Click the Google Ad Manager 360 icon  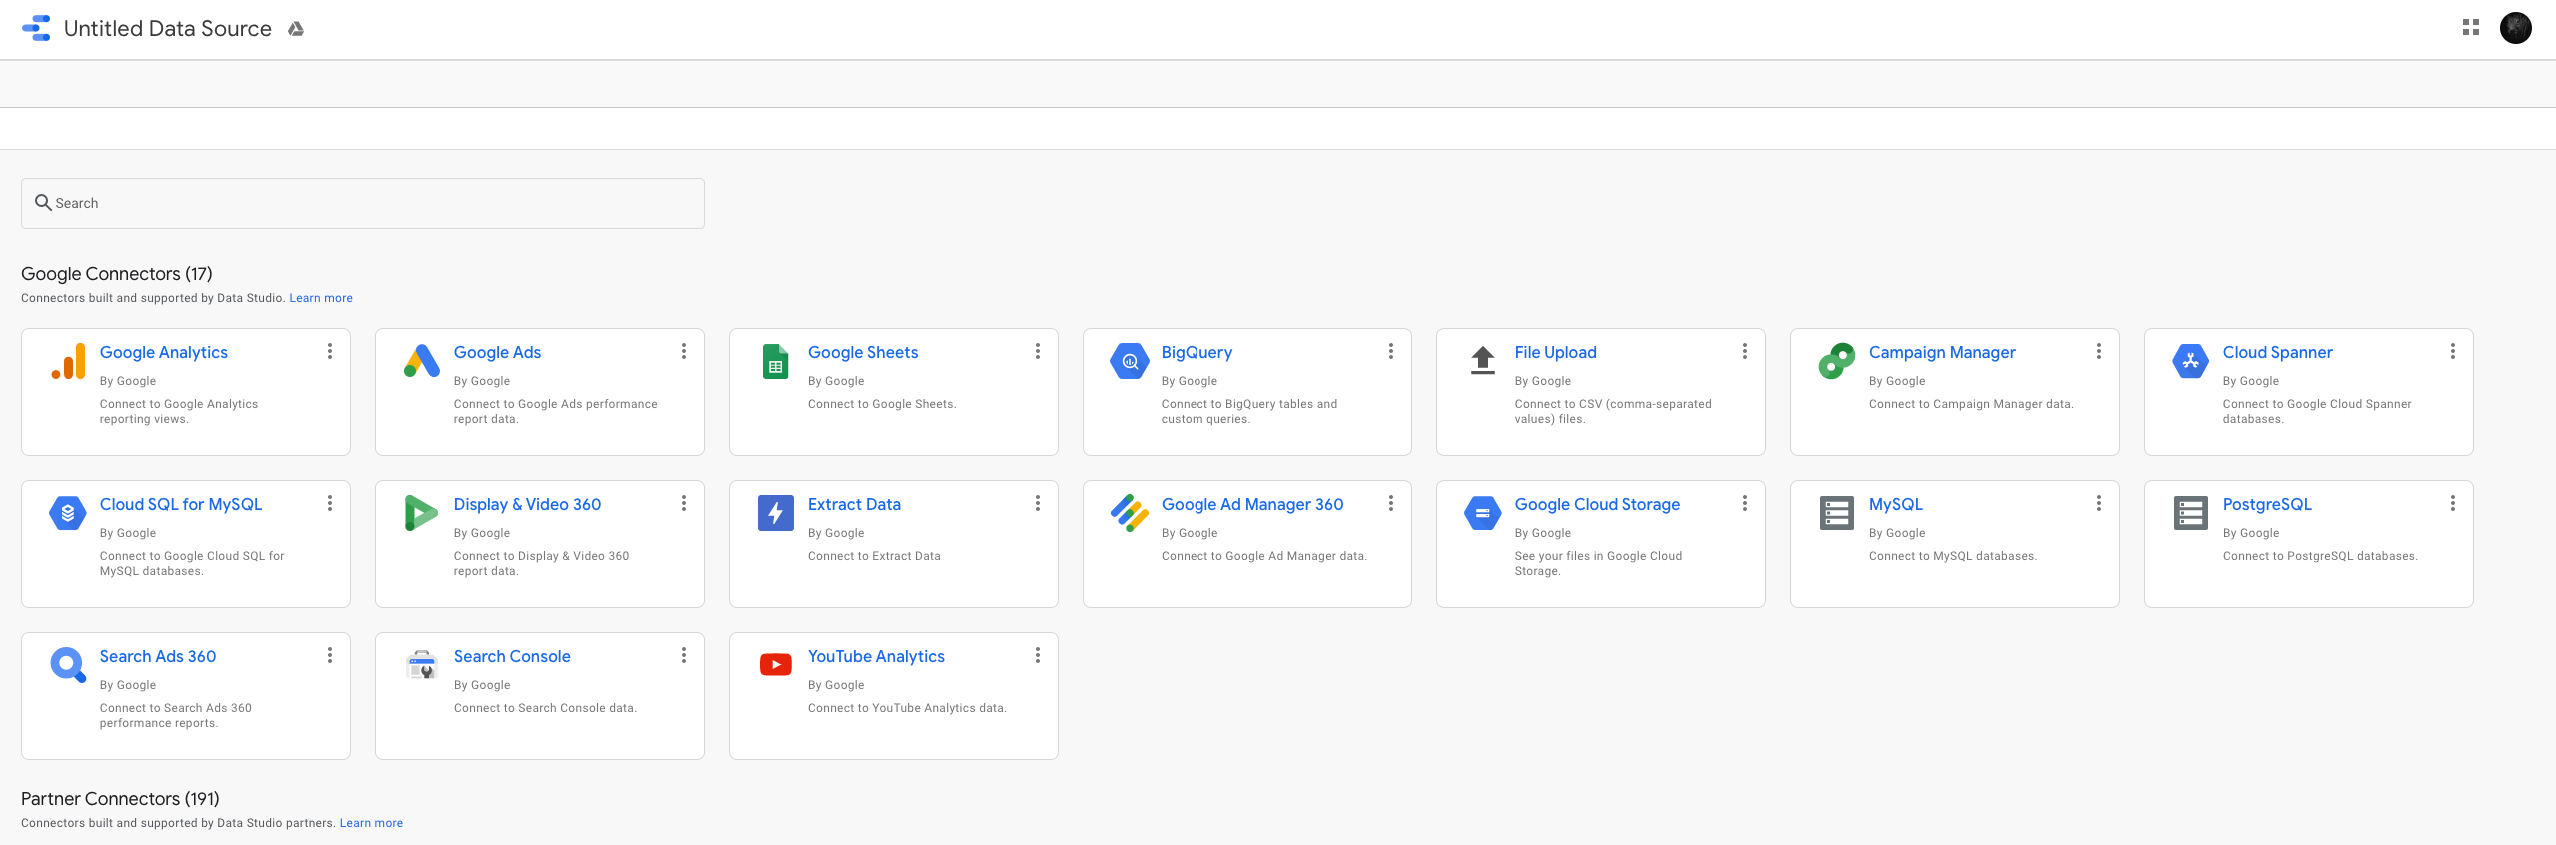point(1130,514)
